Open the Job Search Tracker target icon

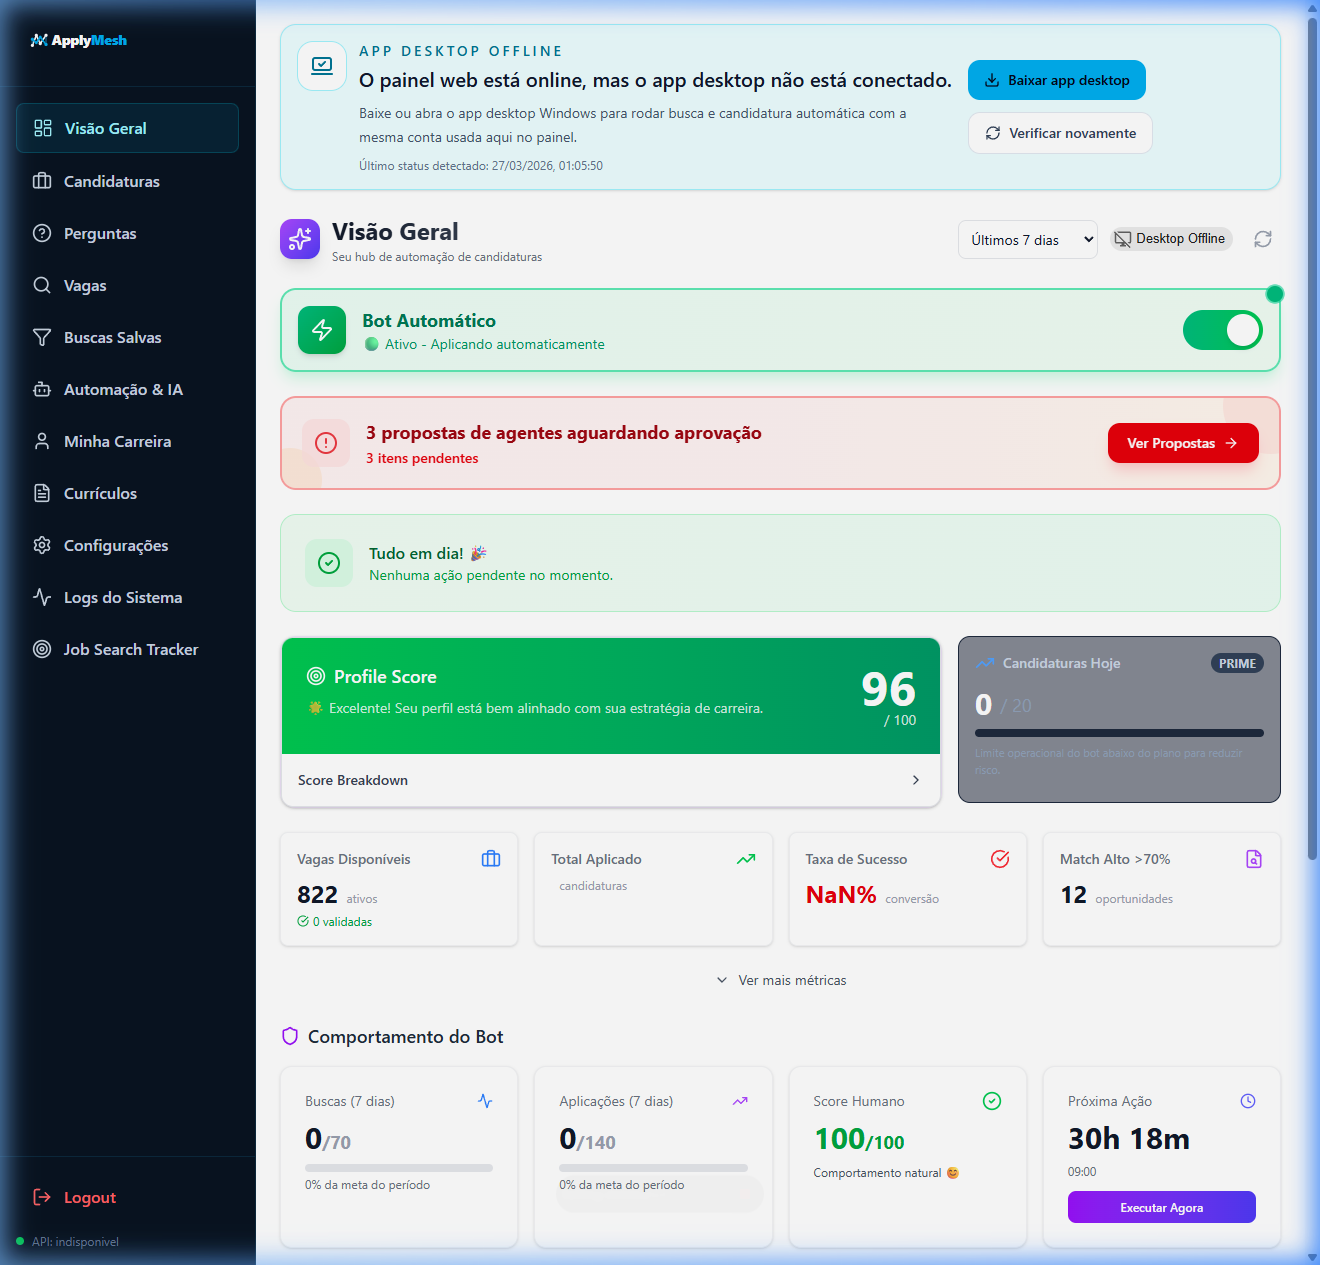click(x=42, y=649)
